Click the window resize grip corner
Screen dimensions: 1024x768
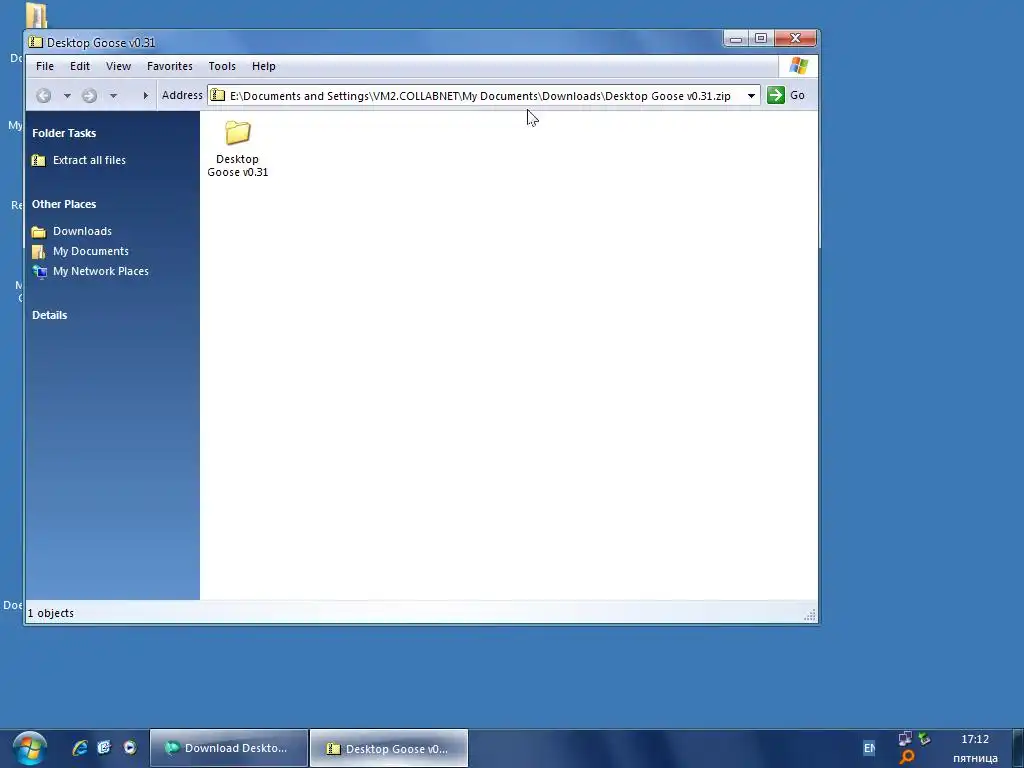[x=810, y=615]
